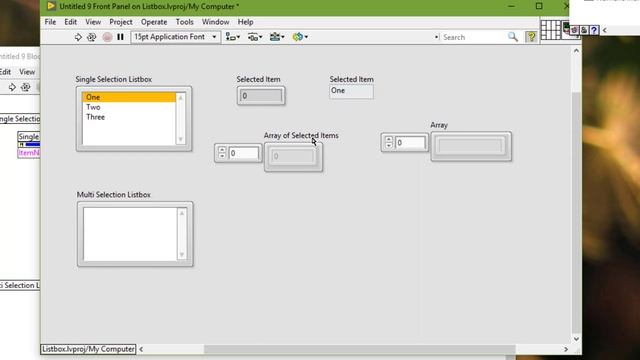Click the Array of Selected Items index field
This screenshot has width=640, height=360.
243,153
